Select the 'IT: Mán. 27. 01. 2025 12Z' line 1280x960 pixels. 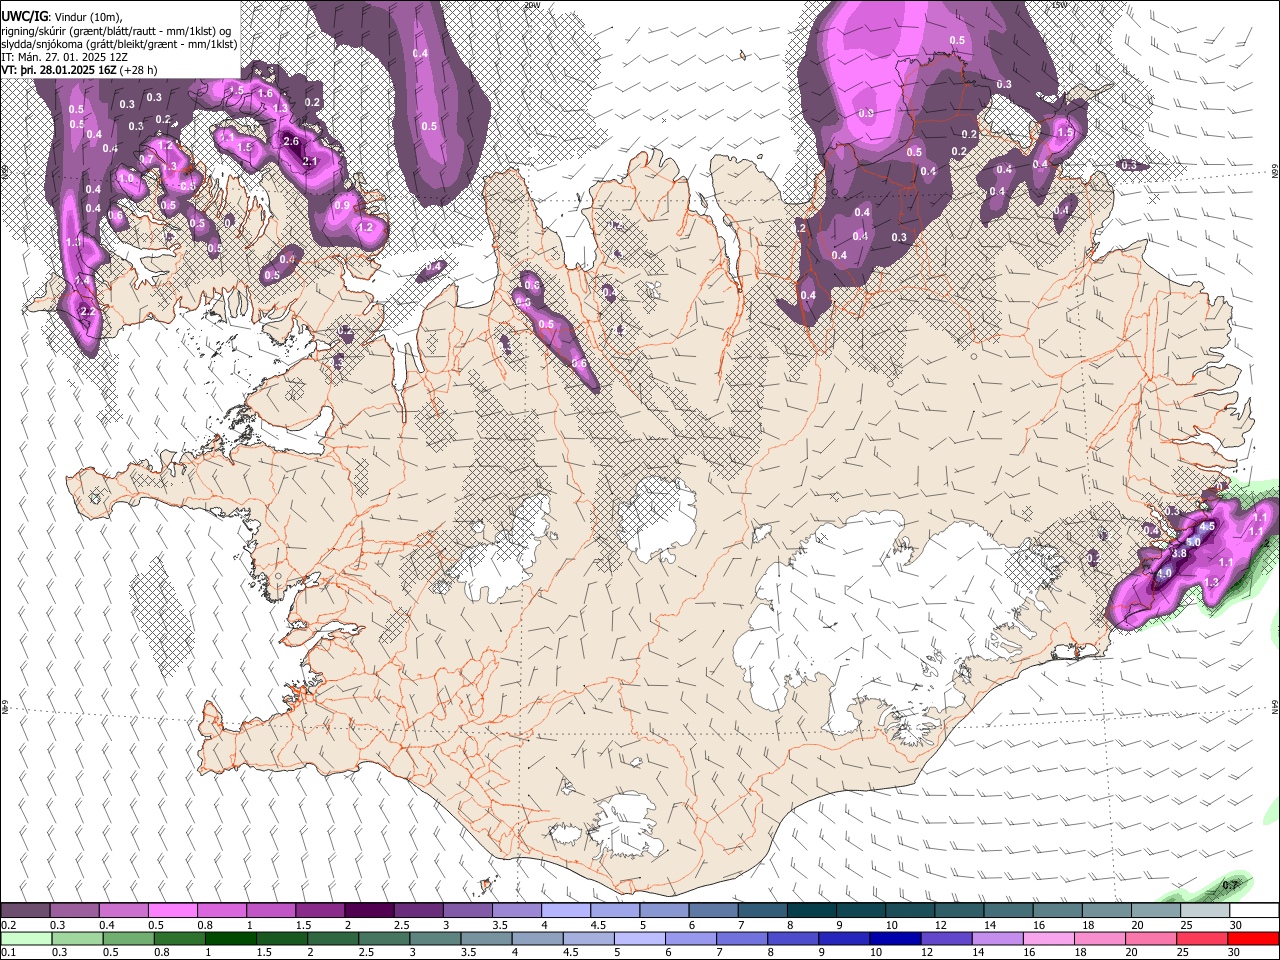coord(65,57)
